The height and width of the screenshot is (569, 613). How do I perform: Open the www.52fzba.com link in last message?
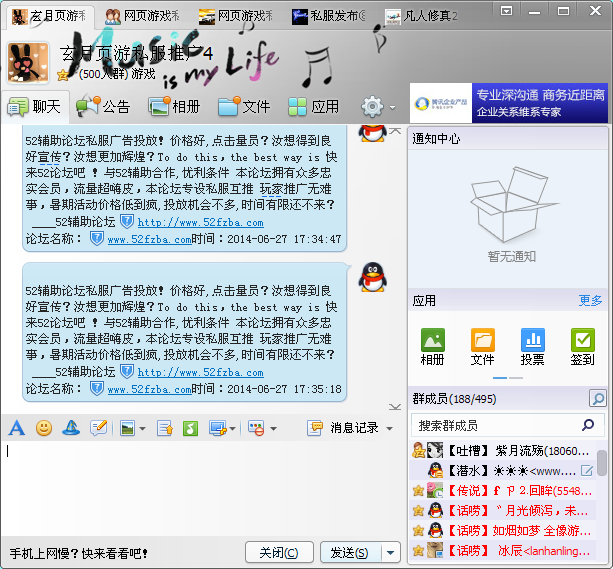tap(150, 389)
